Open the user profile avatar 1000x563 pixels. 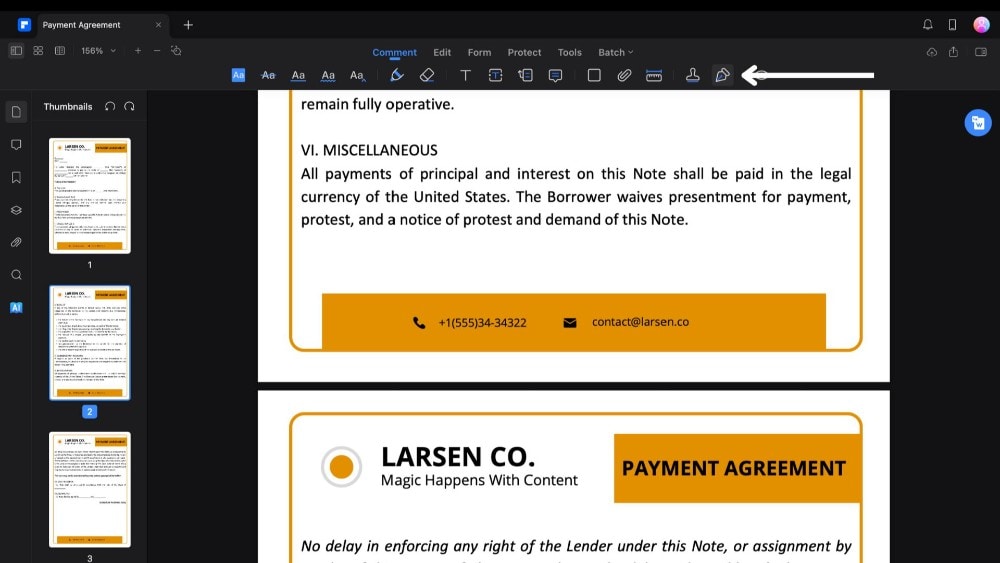coord(981,24)
